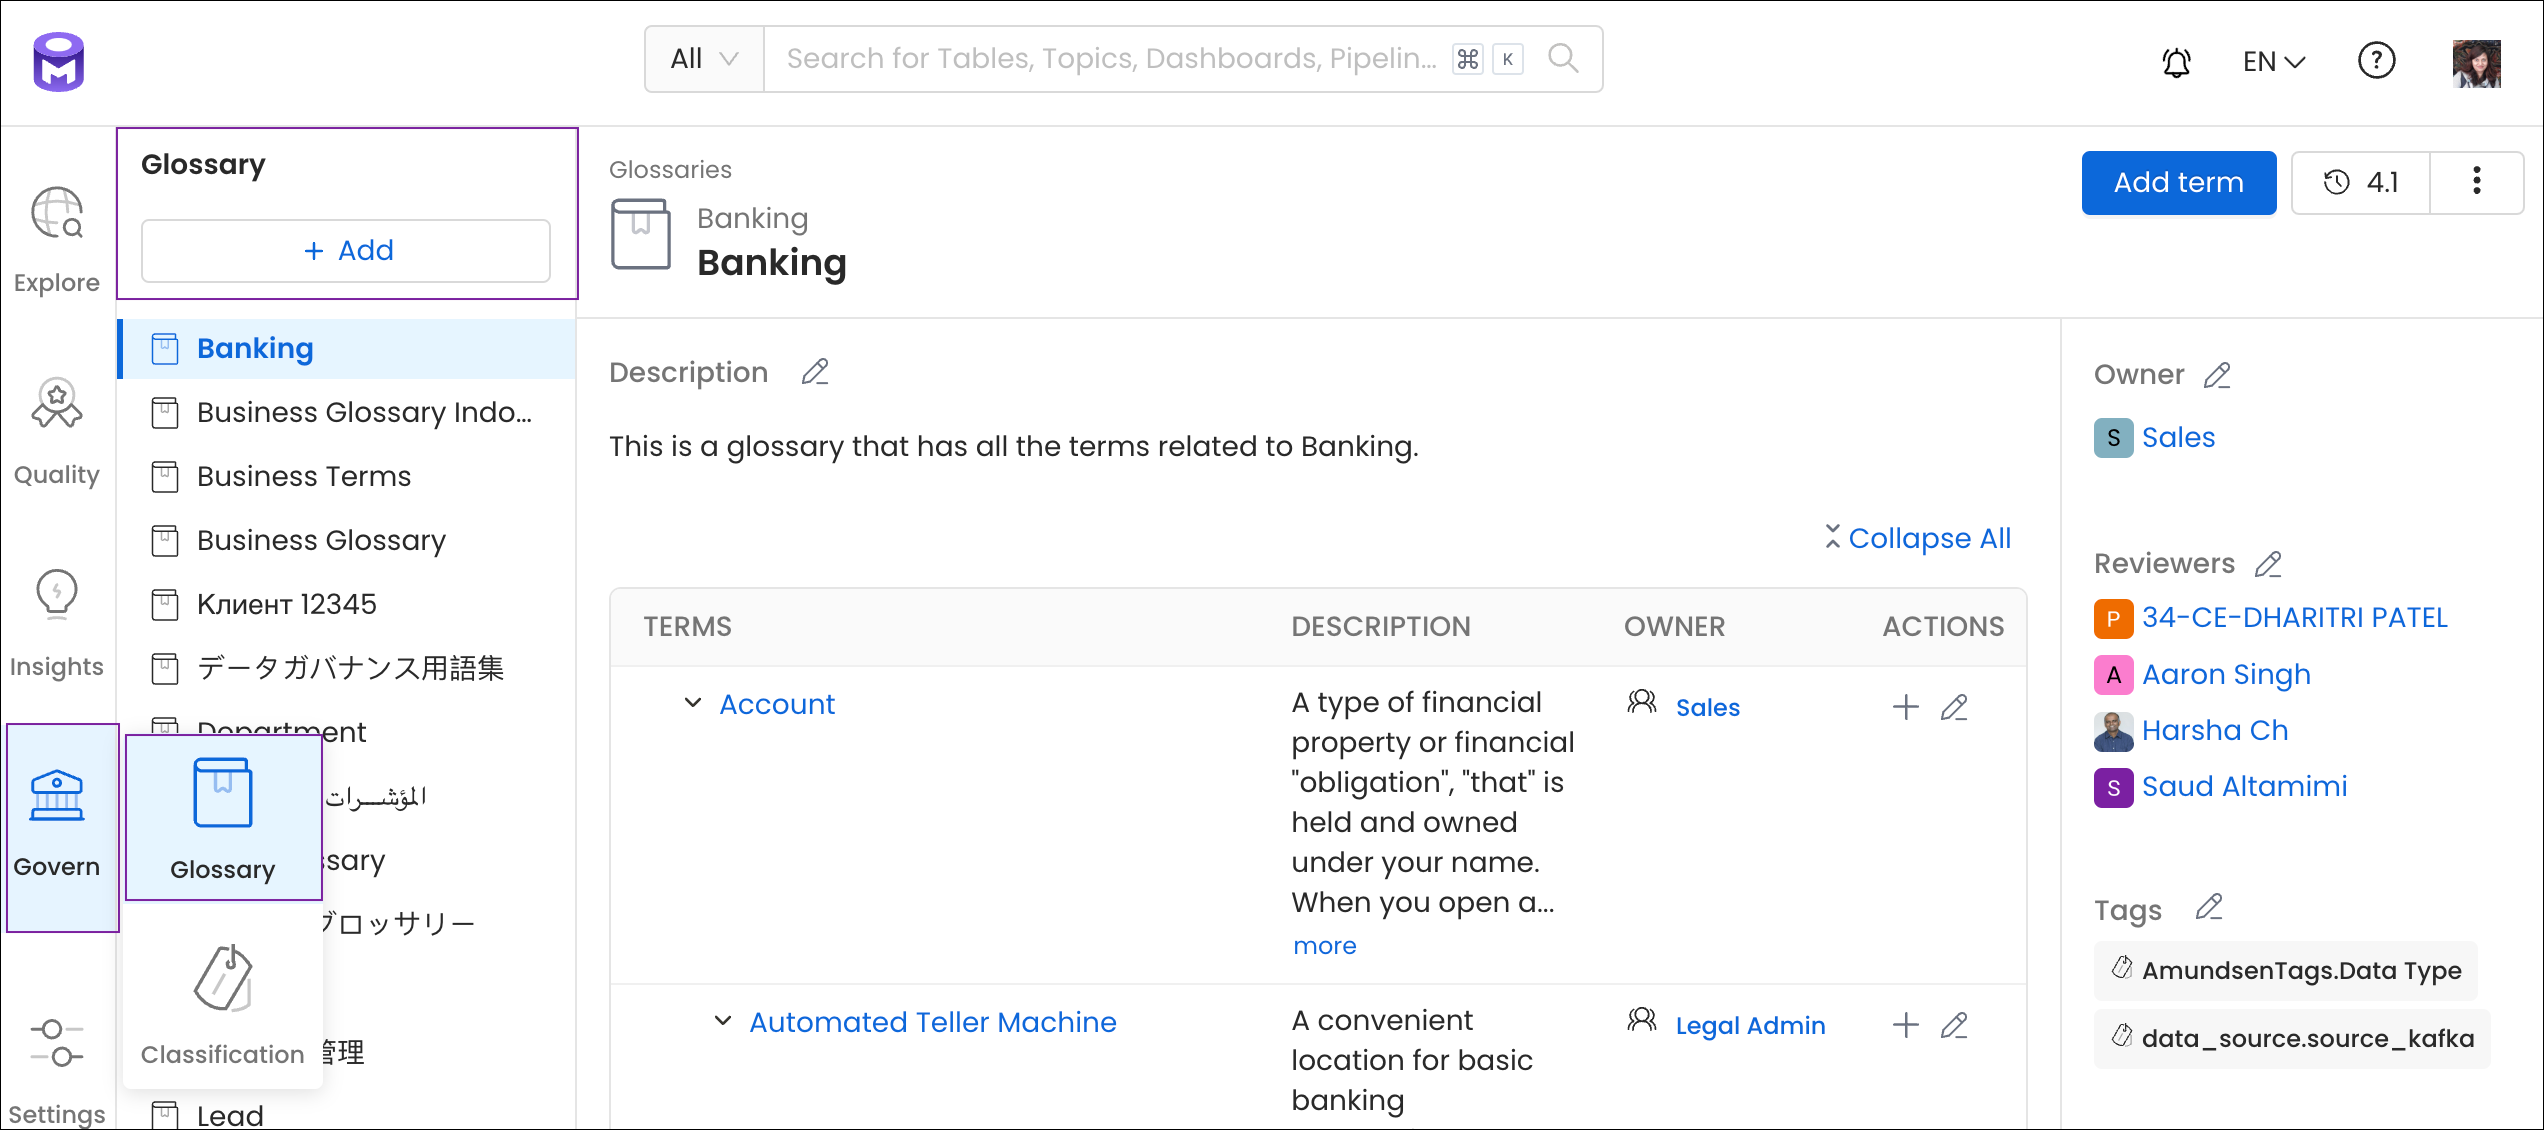Click the + Add glossary button

pyautogui.click(x=346, y=250)
